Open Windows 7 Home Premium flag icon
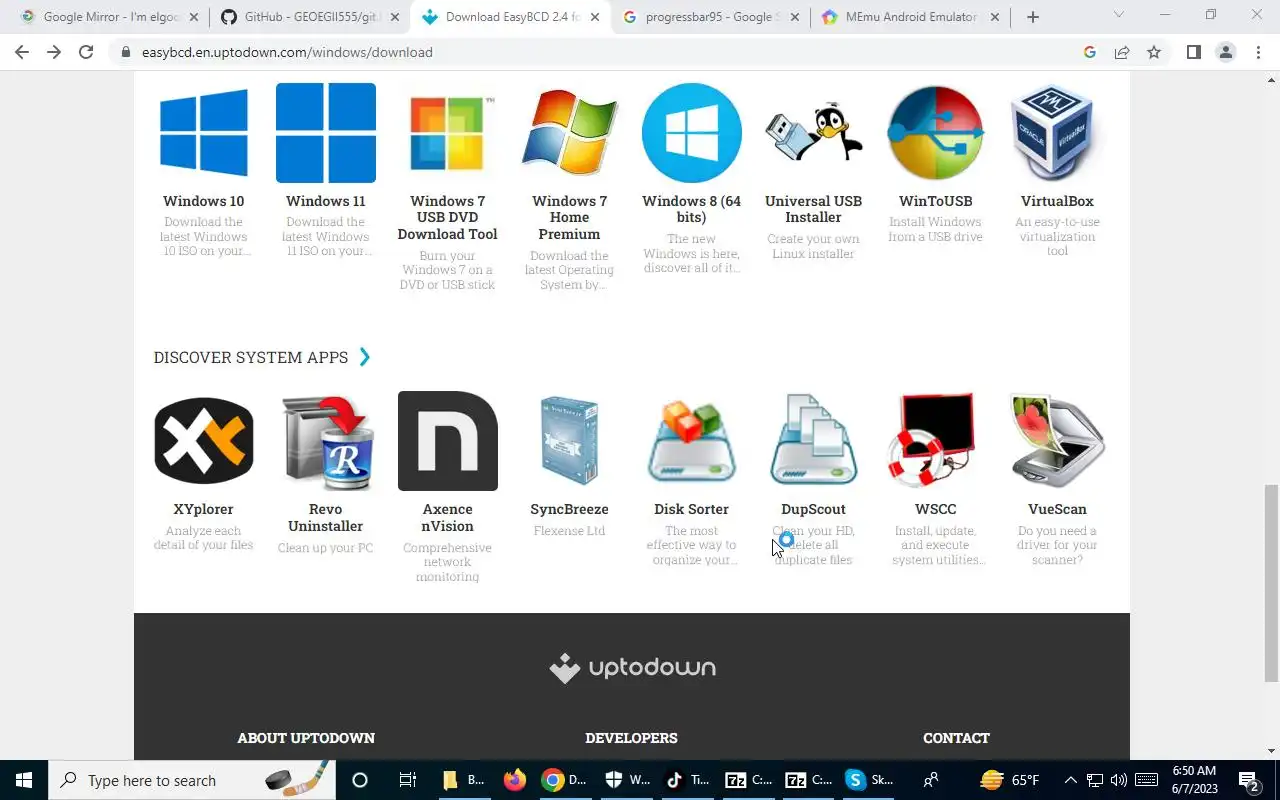1280x800 pixels. coord(570,133)
